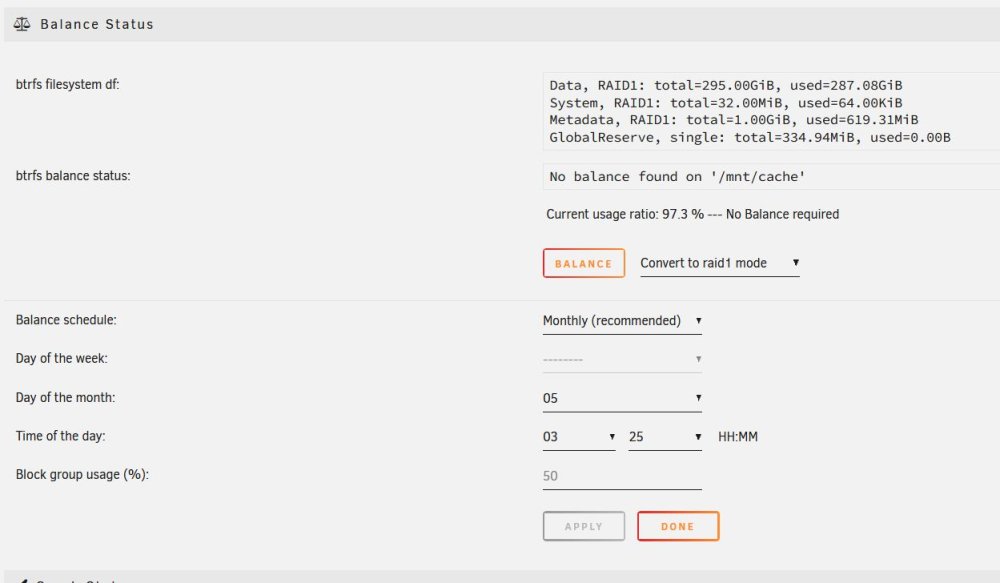1000x583 pixels.
Task: Click the Day of the week label
Action: [x=61, y=358]
